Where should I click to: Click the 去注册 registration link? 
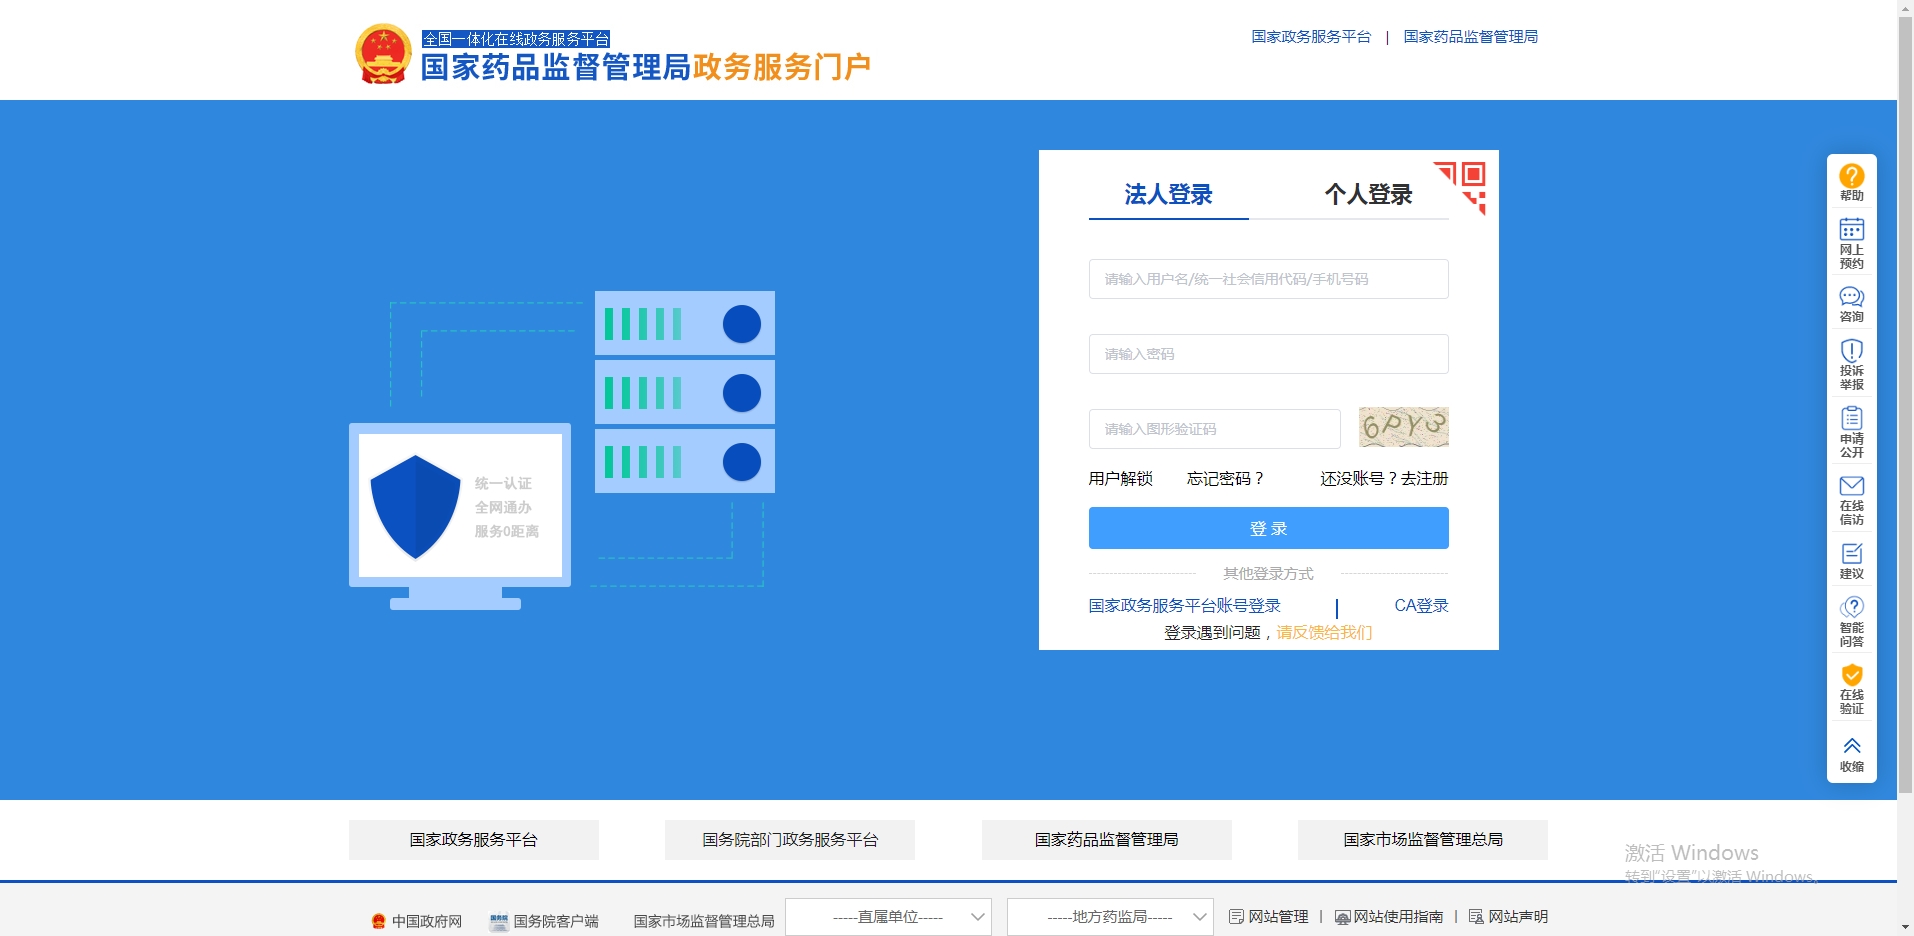(1424, 479)
